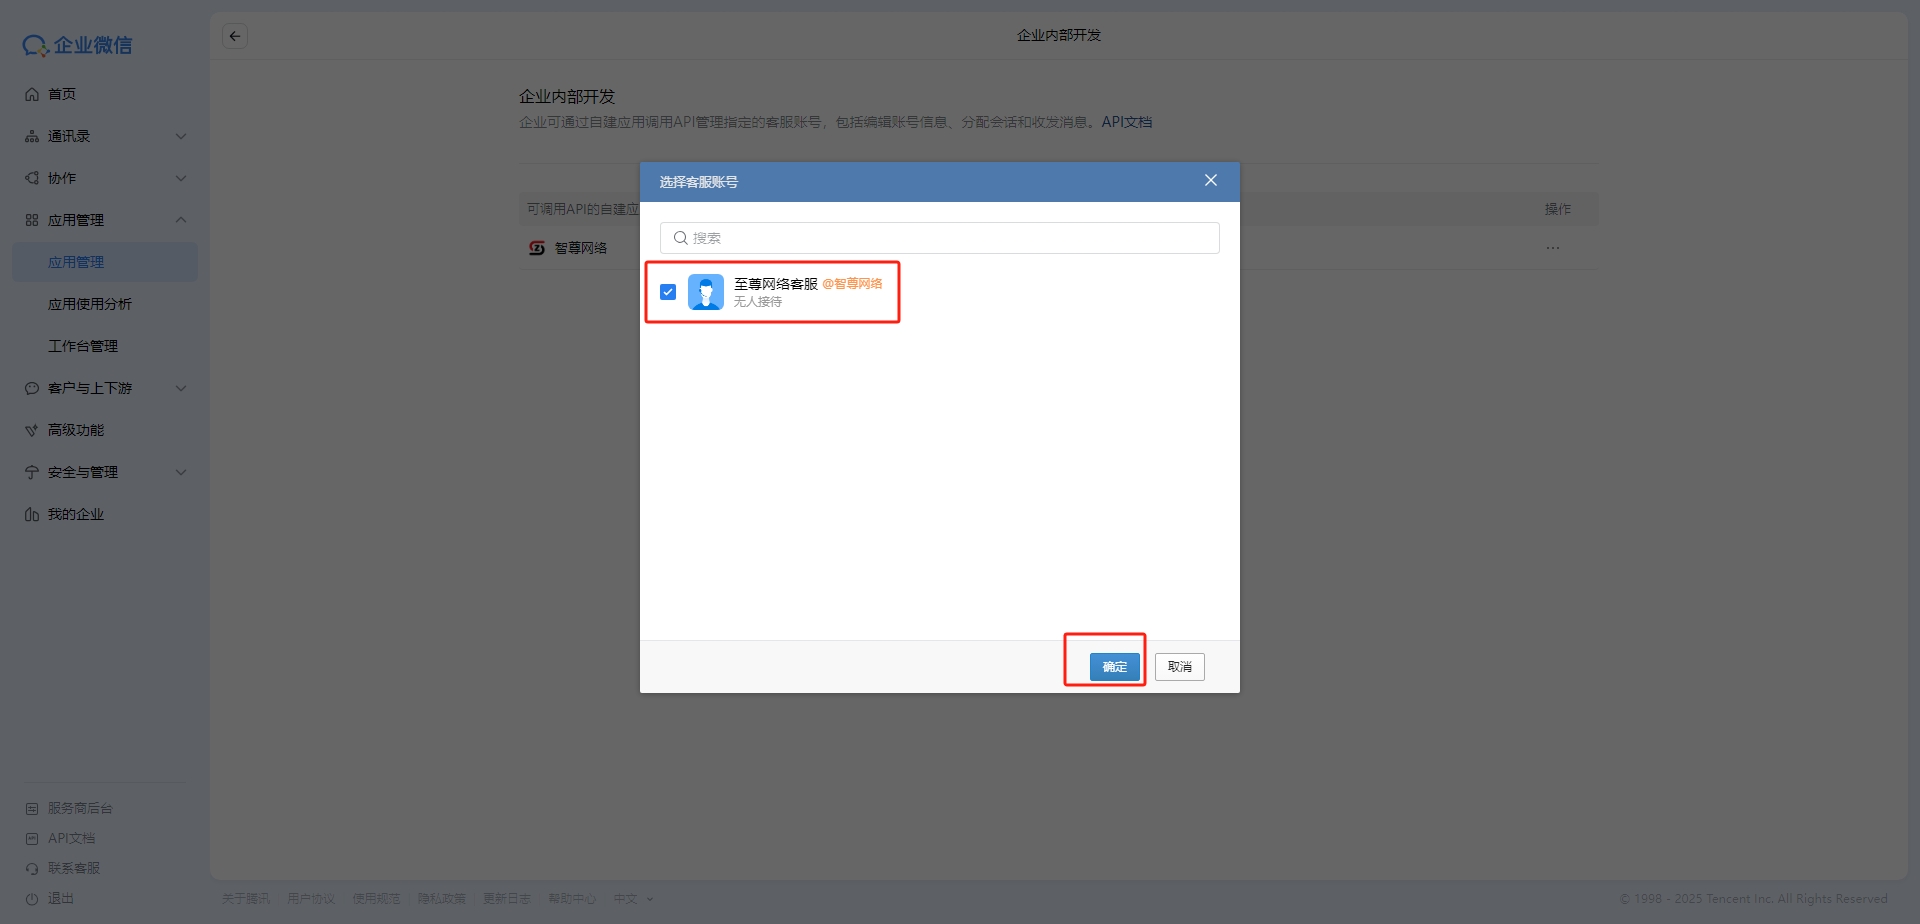Viewport: 1920px width, 924px height.
Task: Click the 首页 home icon
Action: 32,94
